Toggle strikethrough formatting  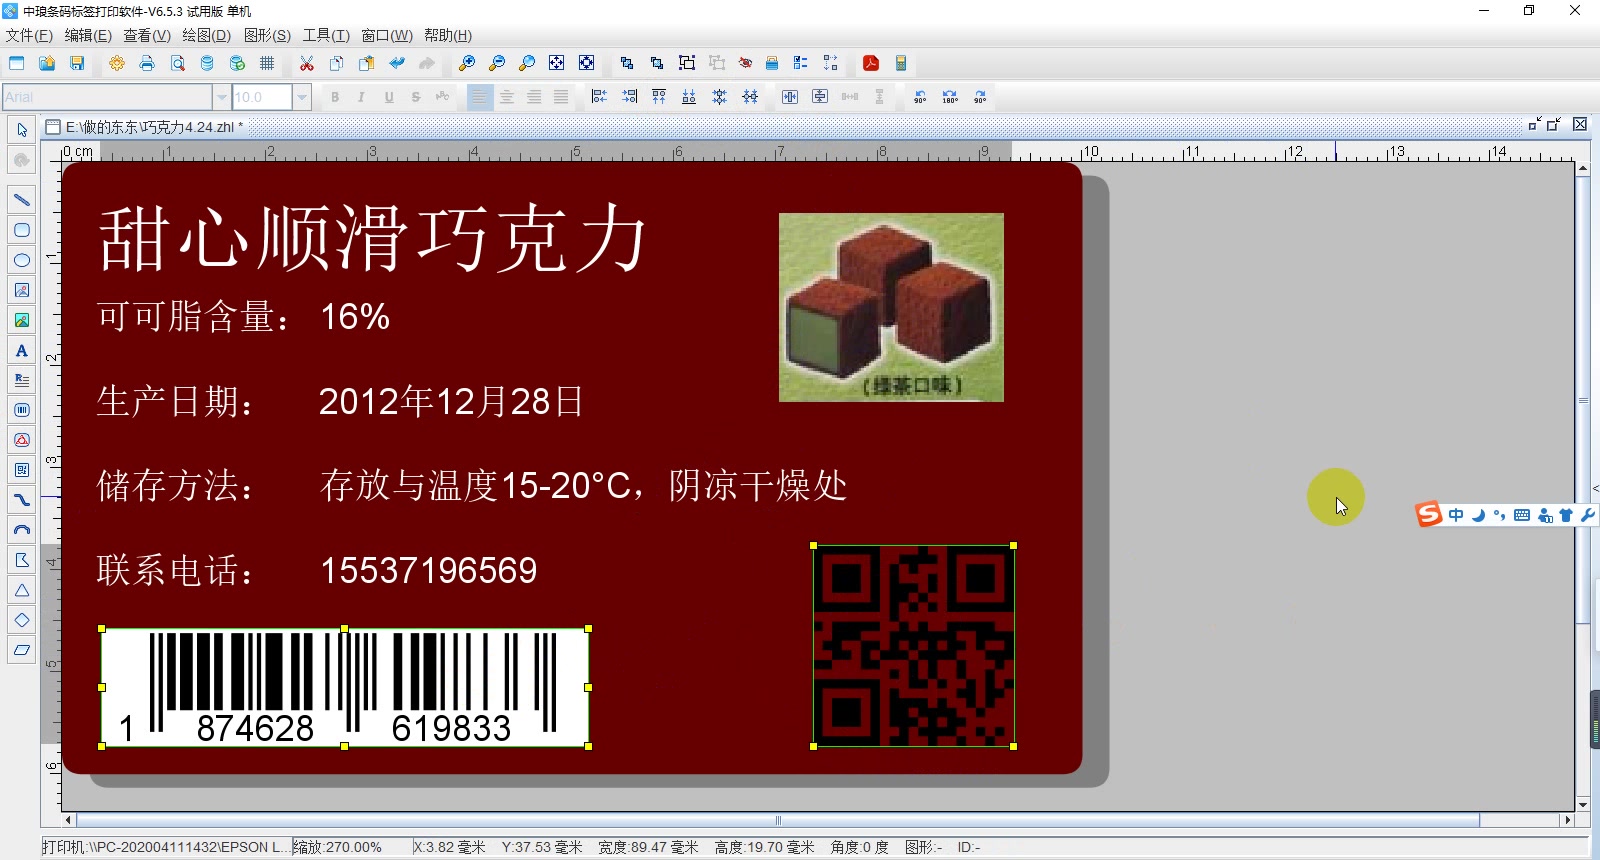coord(415,97)
